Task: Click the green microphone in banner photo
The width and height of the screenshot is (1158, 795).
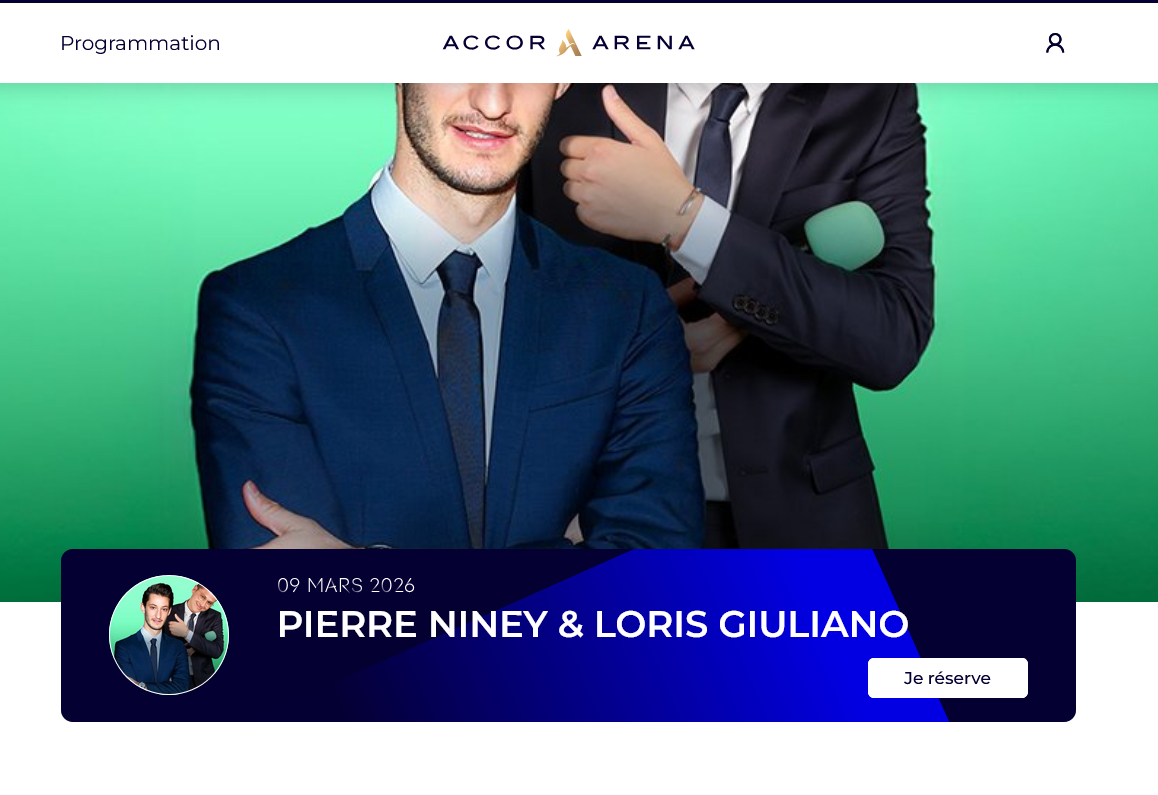Action: coord(844,235)
